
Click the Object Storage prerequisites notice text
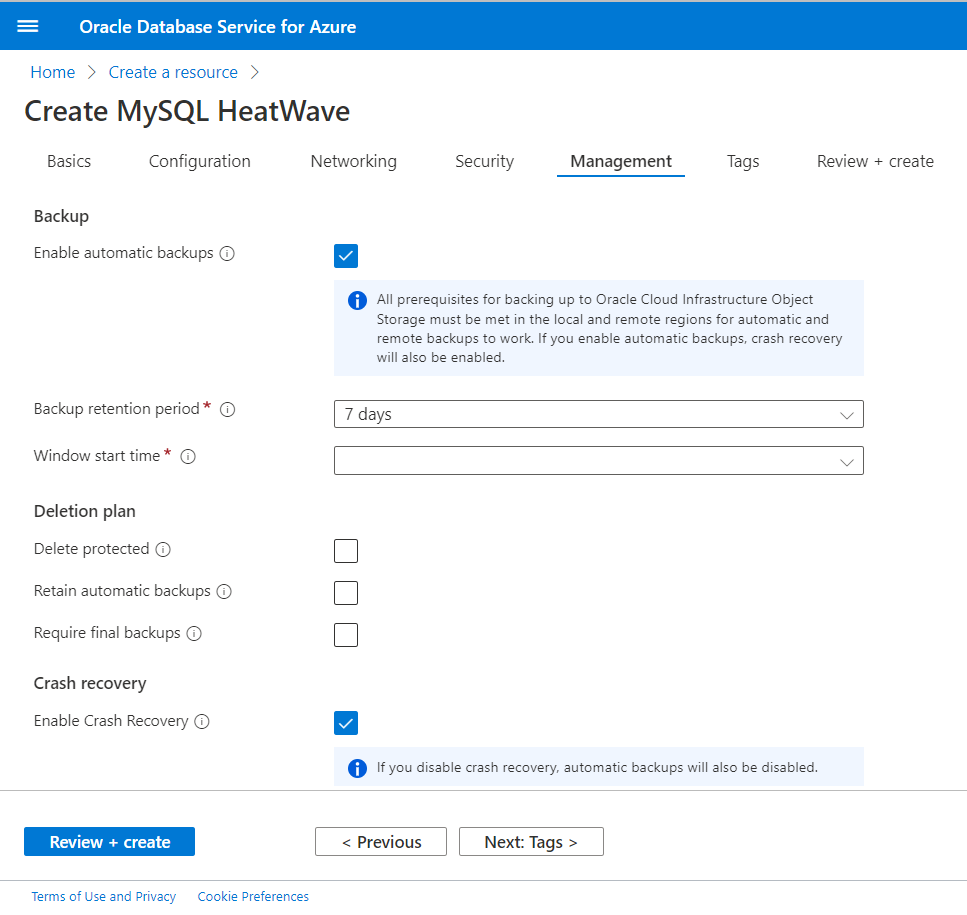pyautogui.click(x=609, y=328)
